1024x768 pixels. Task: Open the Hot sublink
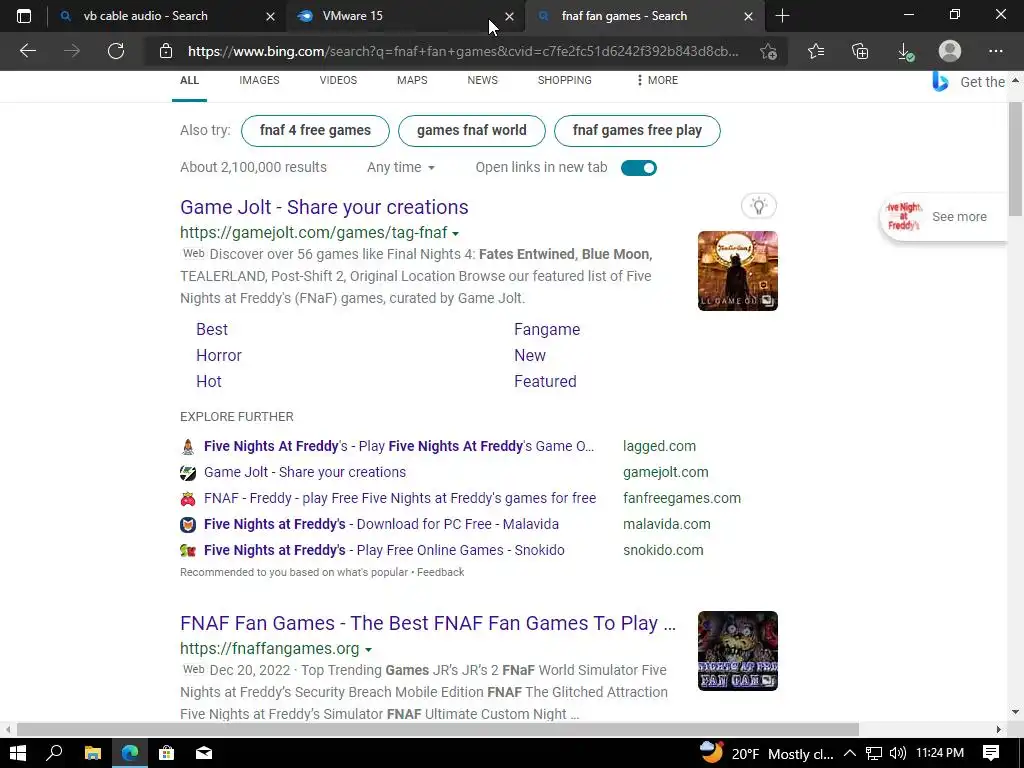click(209, 381)
